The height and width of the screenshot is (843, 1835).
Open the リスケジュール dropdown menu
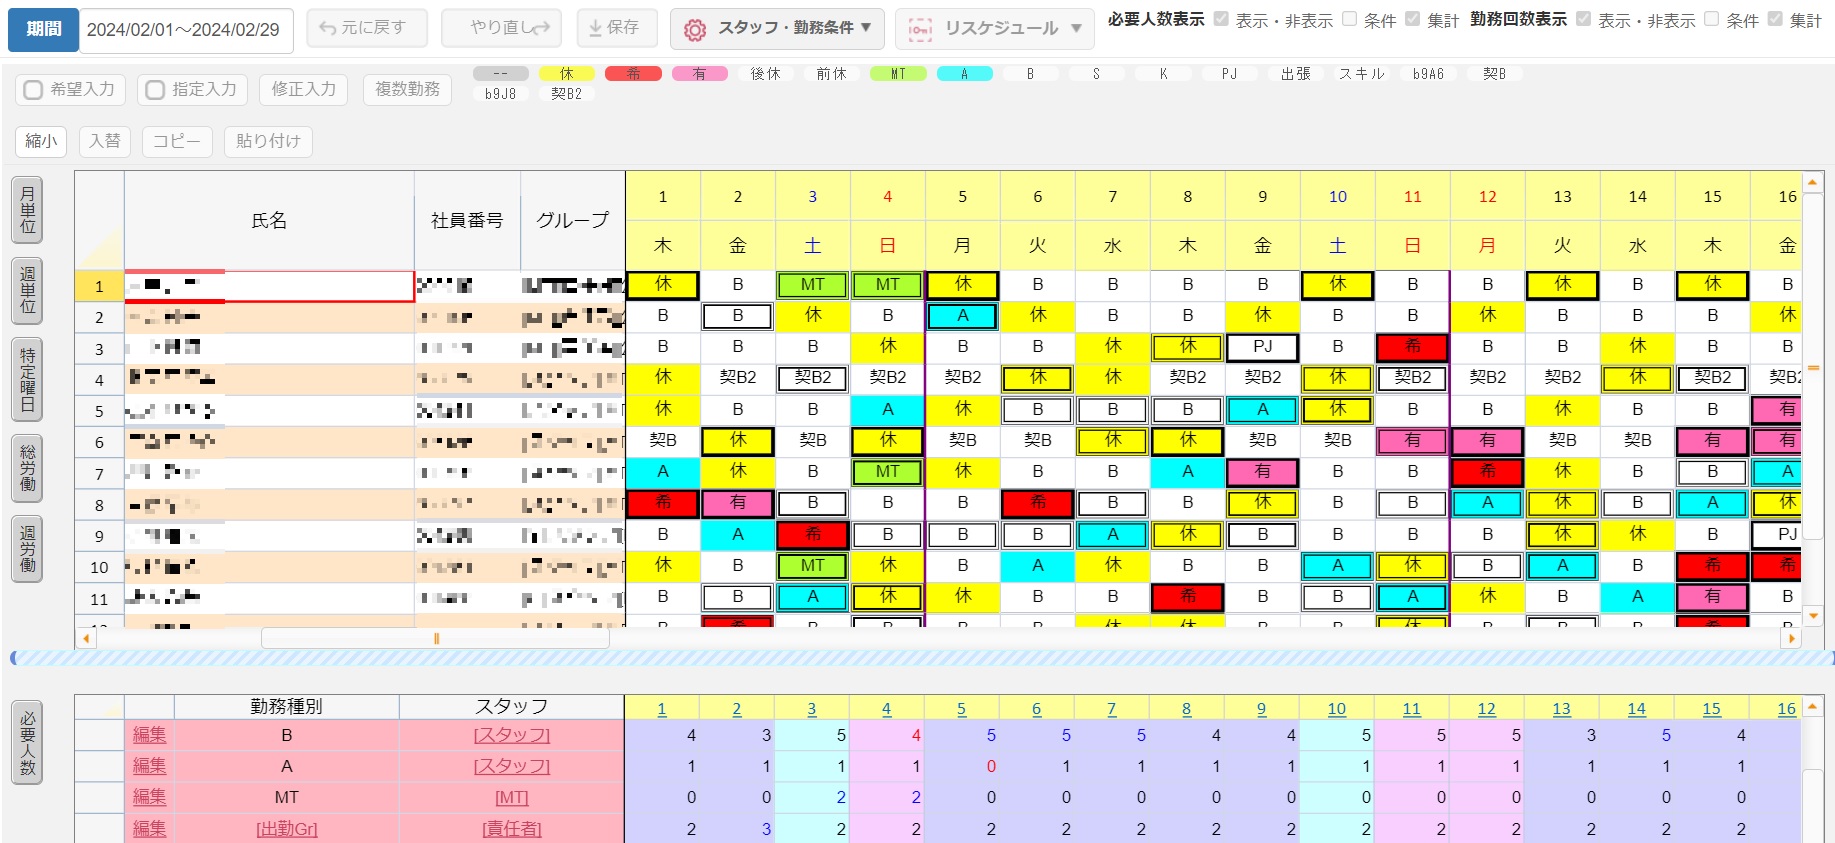[x=994, y=28]
